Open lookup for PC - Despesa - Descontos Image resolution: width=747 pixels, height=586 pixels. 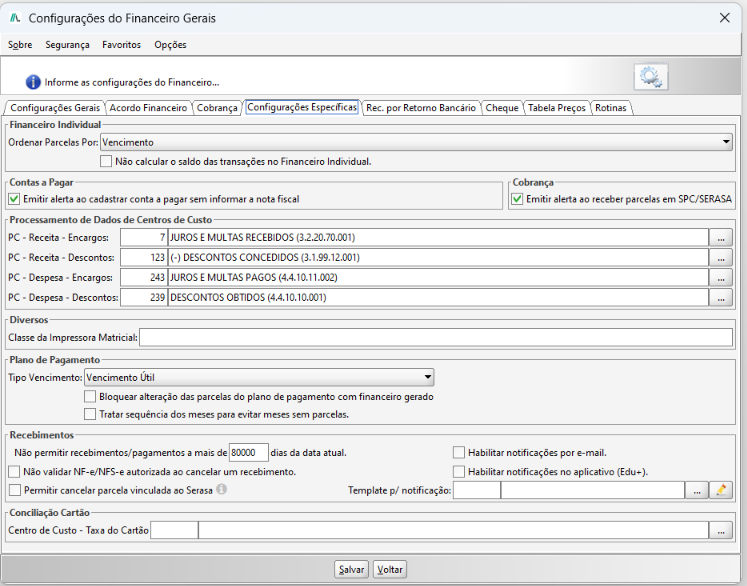click(721, 297)
